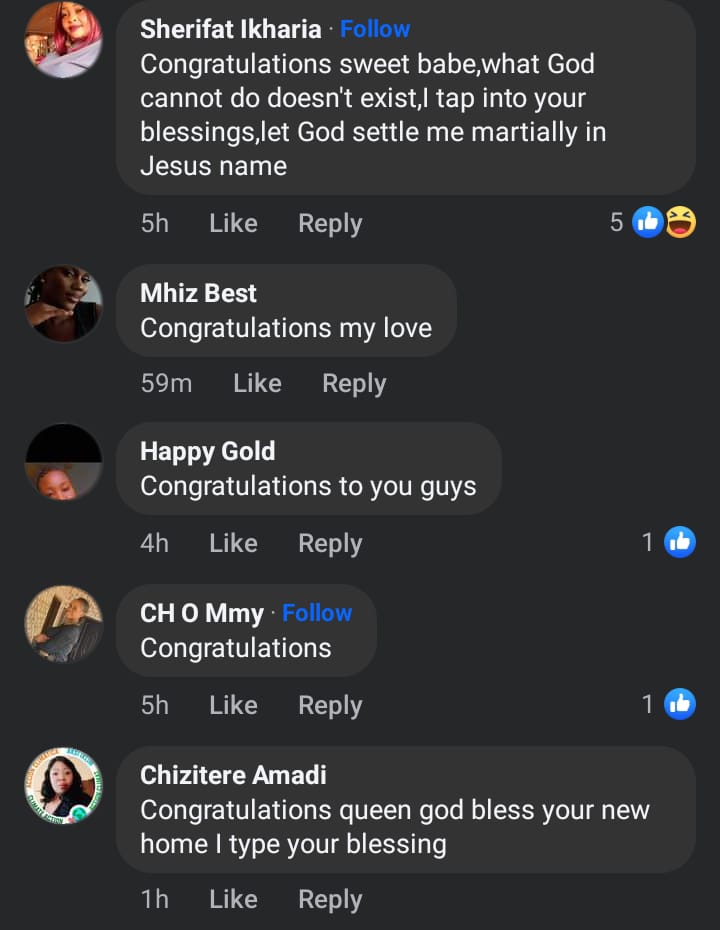Like Mhiz Best's comment
720x930 pixels.
pyautogui.click(x=257, y=383)
